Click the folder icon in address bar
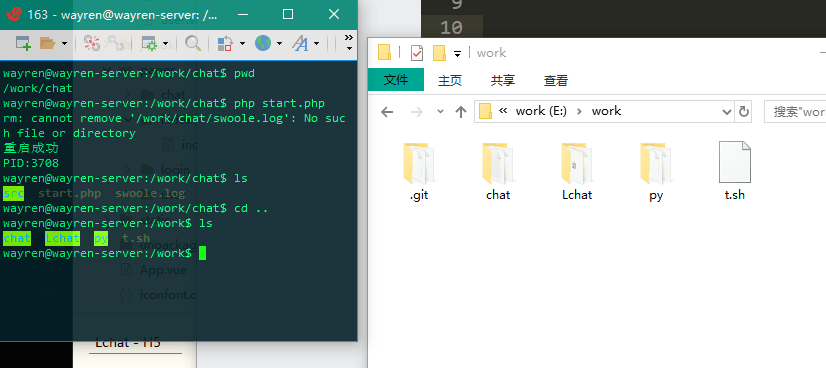Screen dimensions: 826x368 click(x=485, y=111)
